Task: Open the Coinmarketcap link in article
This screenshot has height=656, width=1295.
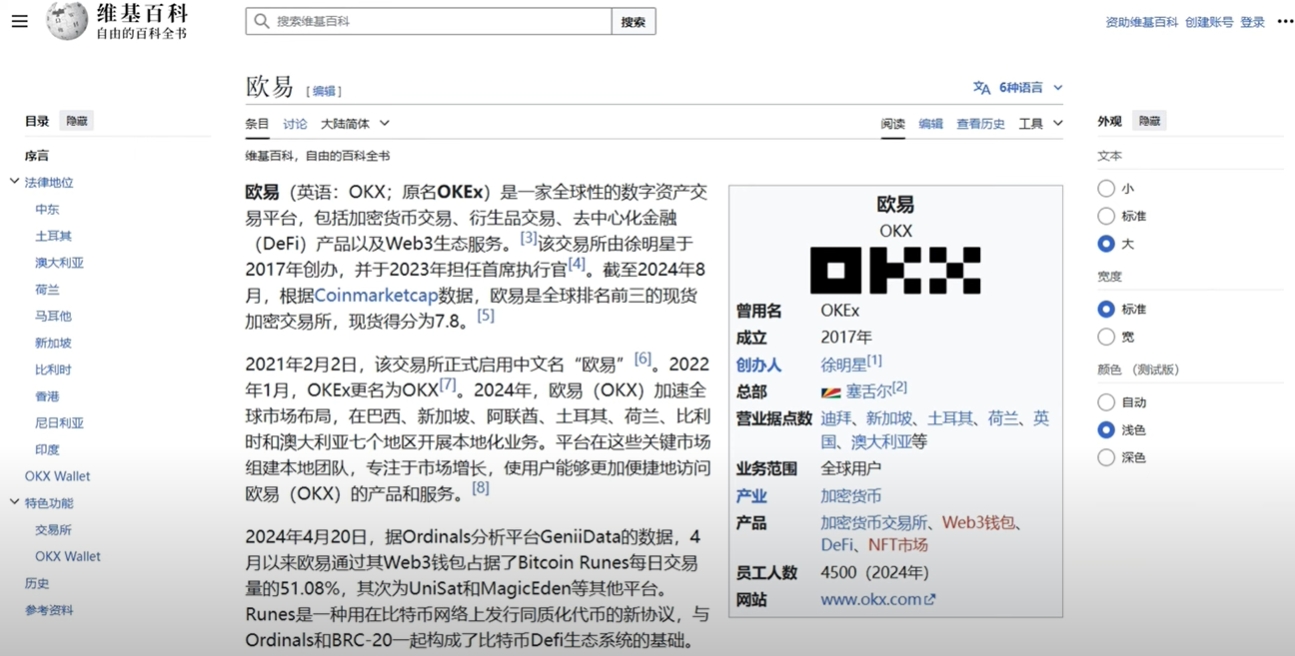Action: (375, 295)
